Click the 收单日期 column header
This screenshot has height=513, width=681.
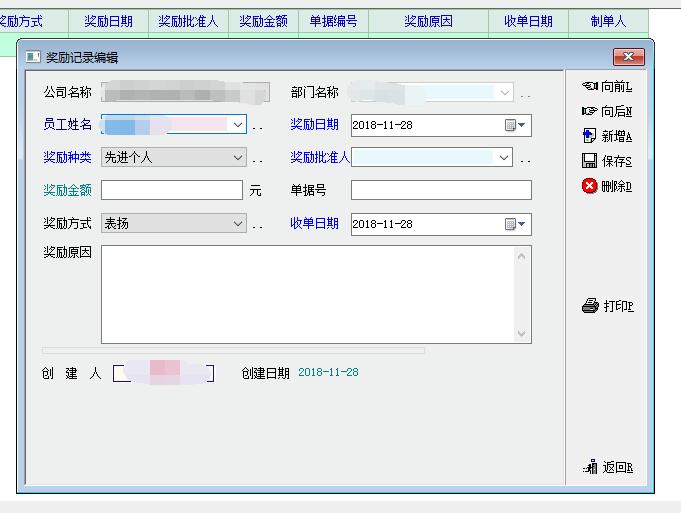528,21
